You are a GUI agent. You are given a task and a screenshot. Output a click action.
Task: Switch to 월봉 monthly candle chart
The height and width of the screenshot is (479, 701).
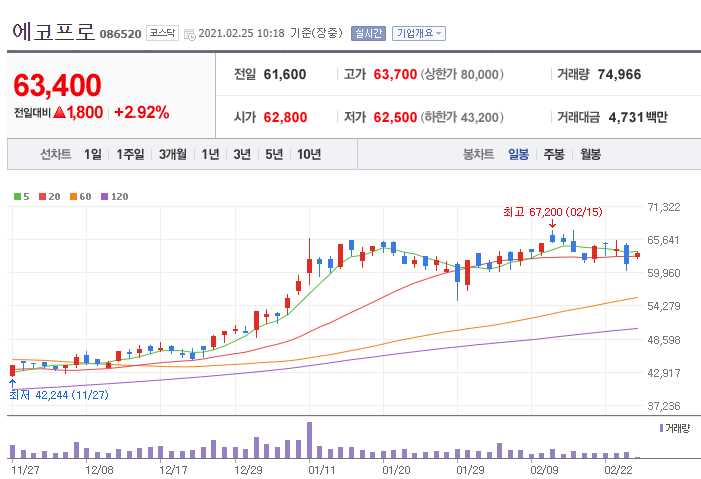click(591, 154)
